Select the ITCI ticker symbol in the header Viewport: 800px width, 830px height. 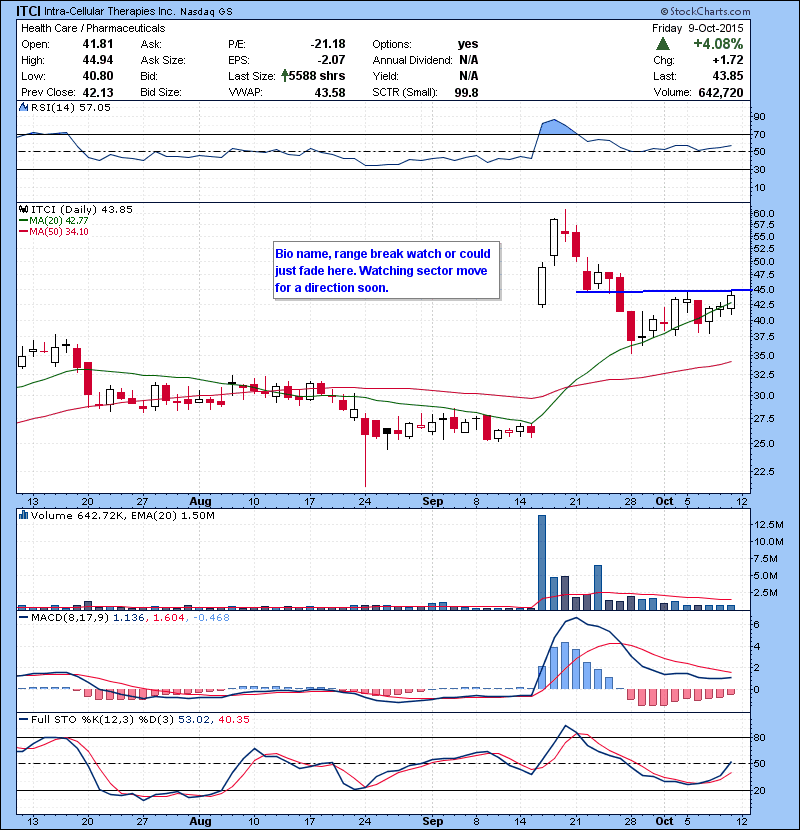[x=28, y=11]
